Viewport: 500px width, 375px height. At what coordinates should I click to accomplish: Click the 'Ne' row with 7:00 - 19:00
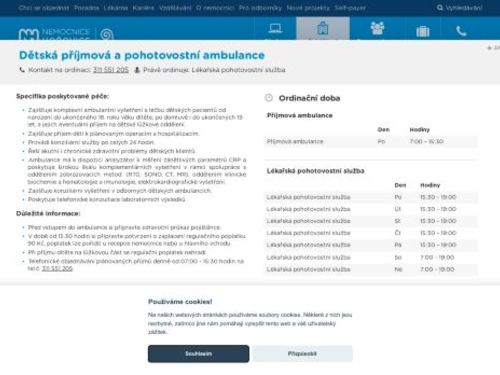(371, 269)
